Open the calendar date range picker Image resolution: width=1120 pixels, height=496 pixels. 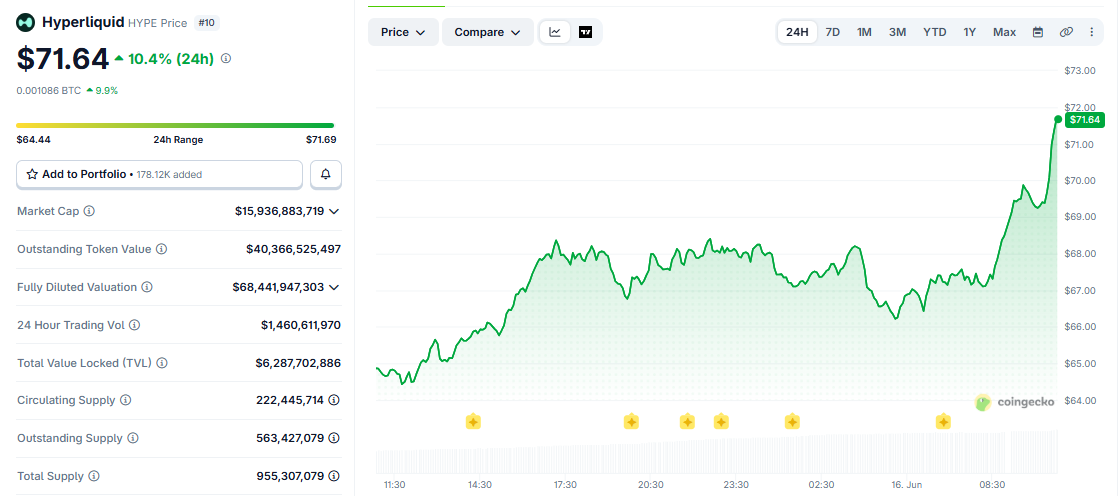click(1038, 32)
